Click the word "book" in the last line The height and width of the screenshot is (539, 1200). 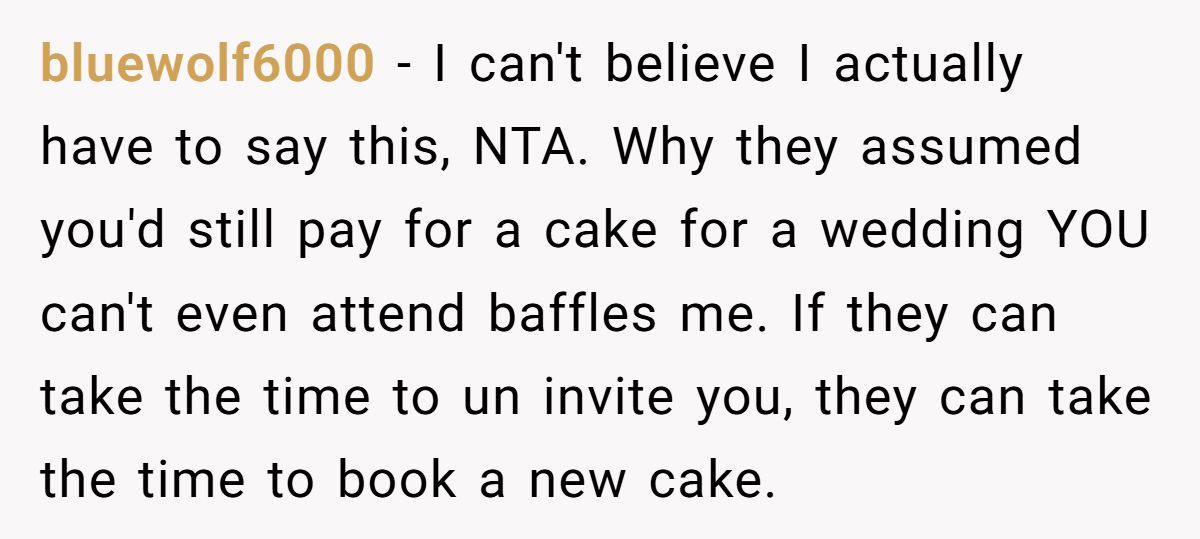(x=397, y=480)
